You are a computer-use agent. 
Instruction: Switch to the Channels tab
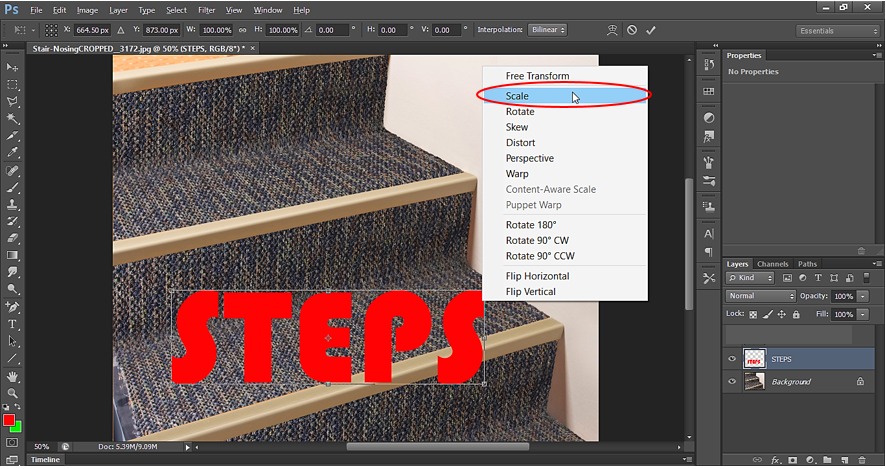[772, 264]
